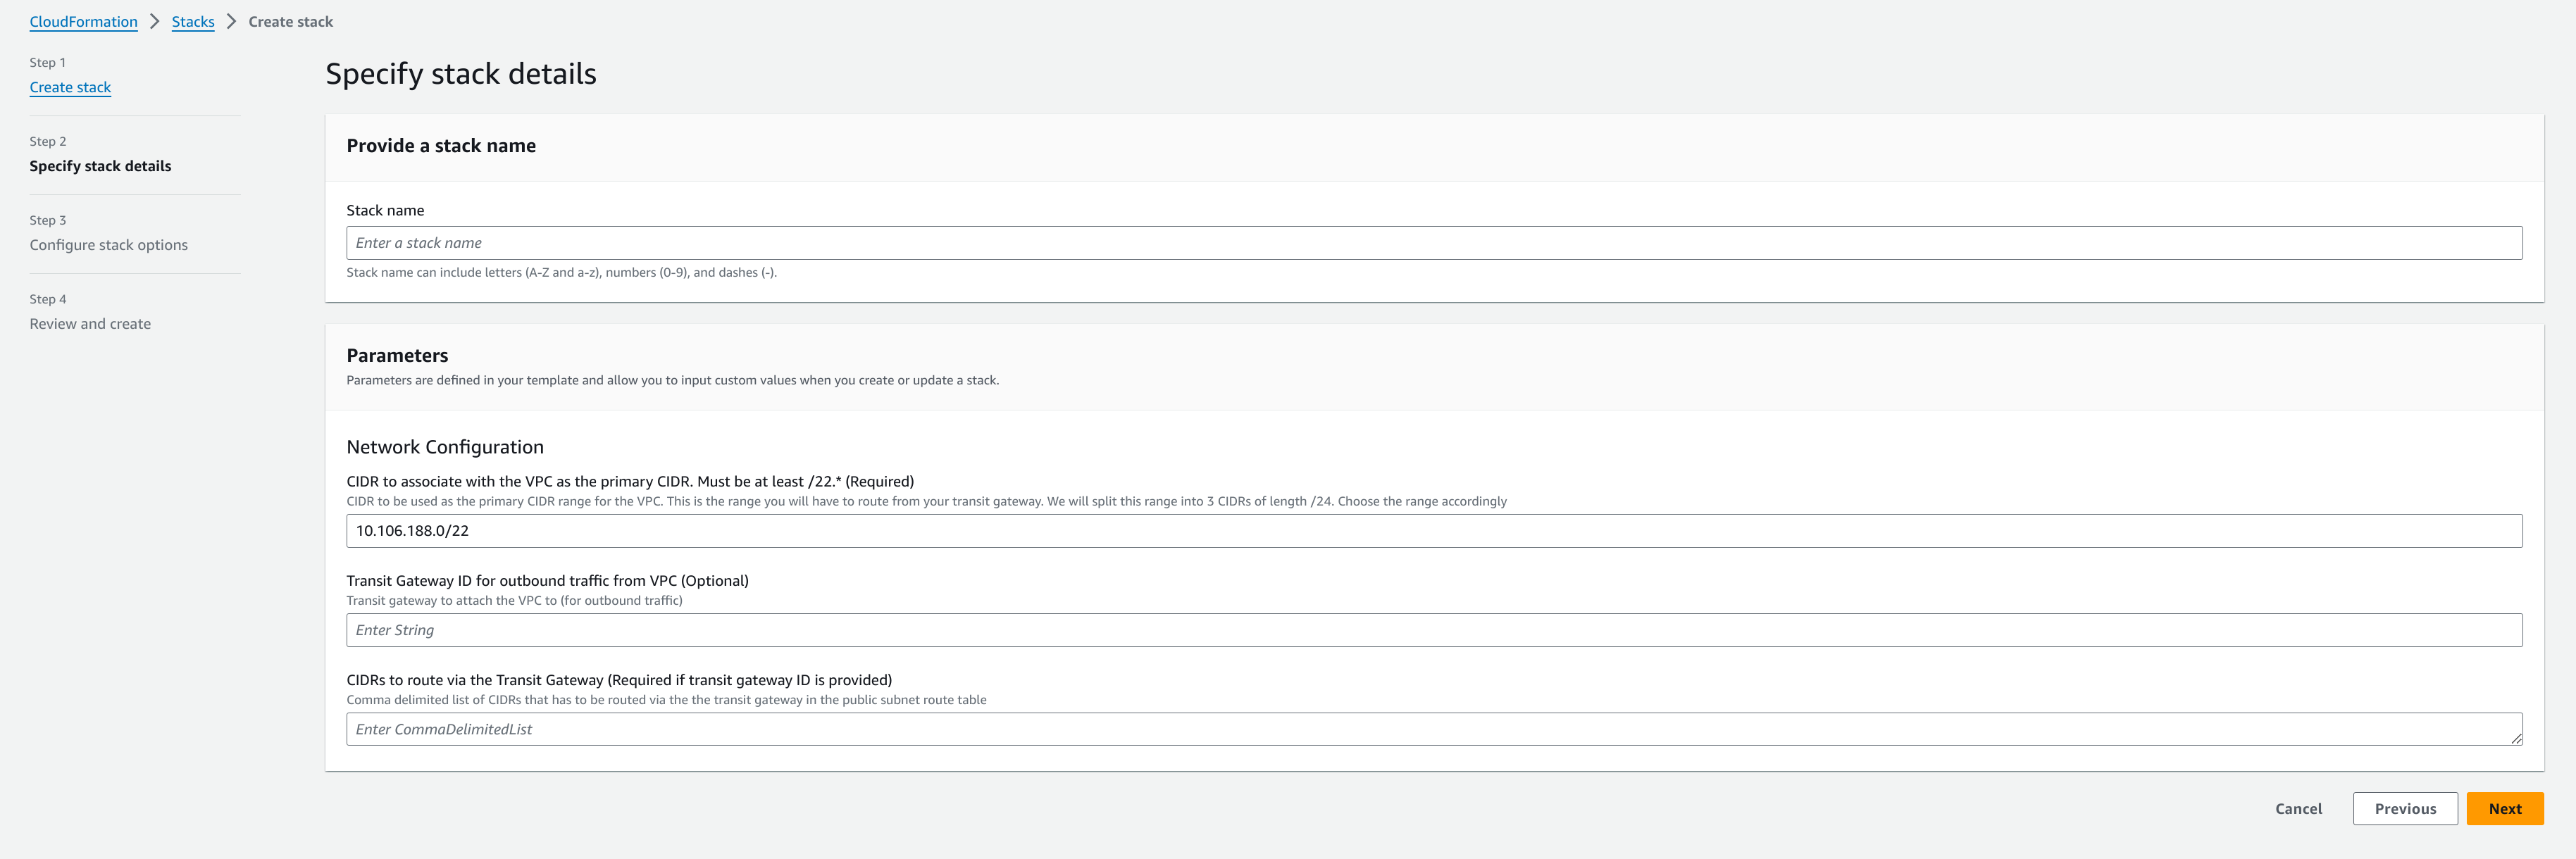Click the VPC primary CIDR field
Viewport: 2576px width, 859px height.
1433,531
